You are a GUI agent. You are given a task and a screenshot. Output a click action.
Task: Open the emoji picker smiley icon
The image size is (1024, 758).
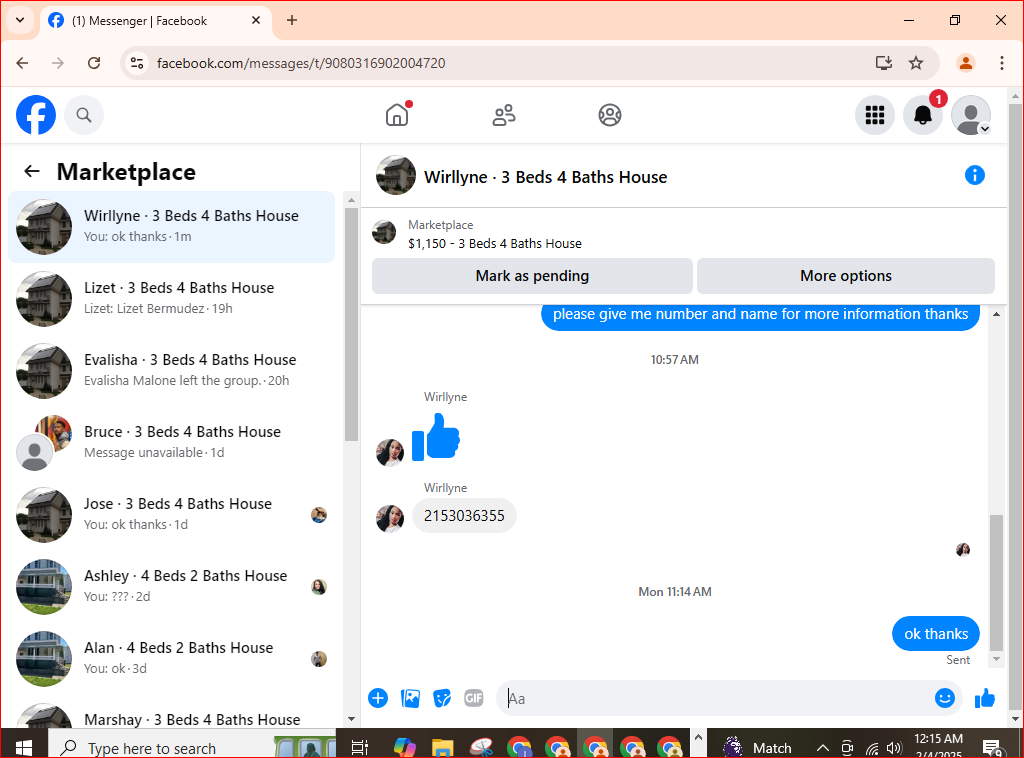pyautogui.click(x=944, y=698)
